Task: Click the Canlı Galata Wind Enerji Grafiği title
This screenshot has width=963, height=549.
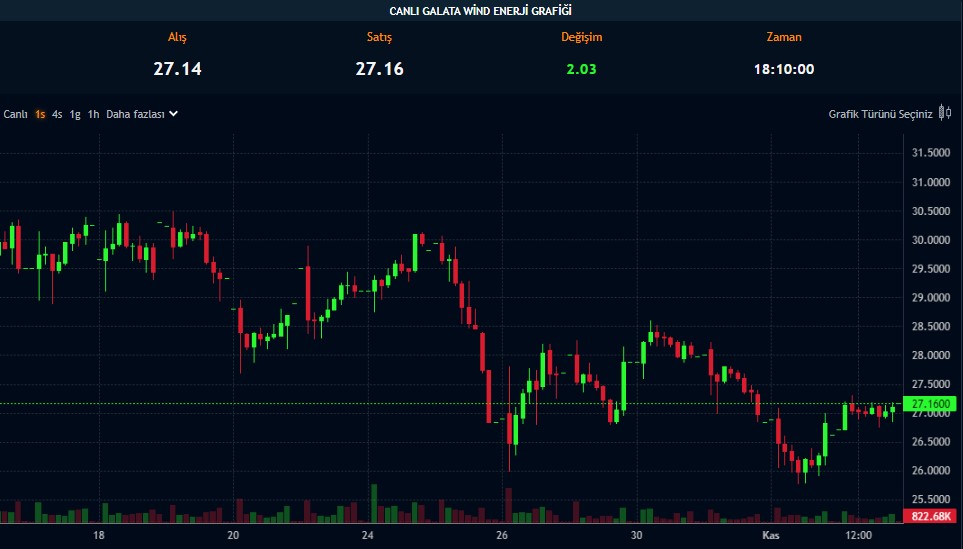Action: coord(481,11)
